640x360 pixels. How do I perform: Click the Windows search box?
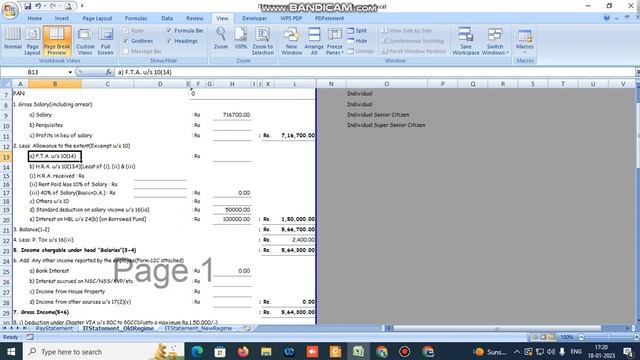coord(105,351)
